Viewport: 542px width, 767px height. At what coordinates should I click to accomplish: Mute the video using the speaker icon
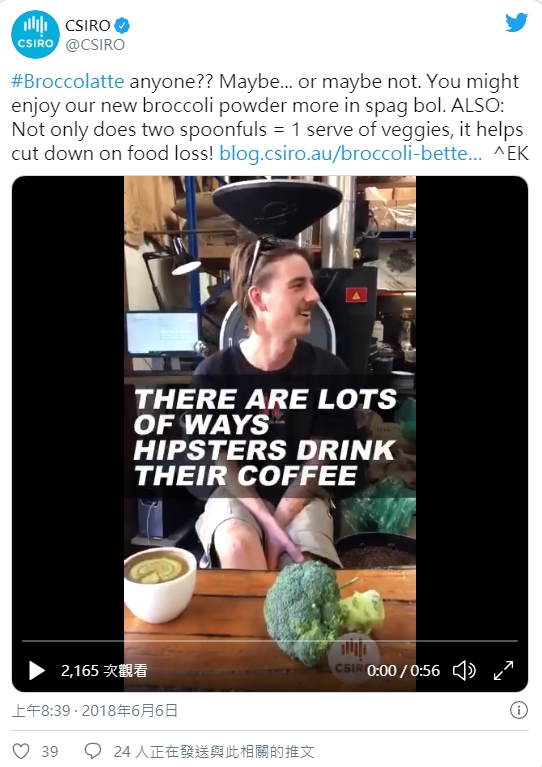(x=464, y=670)
